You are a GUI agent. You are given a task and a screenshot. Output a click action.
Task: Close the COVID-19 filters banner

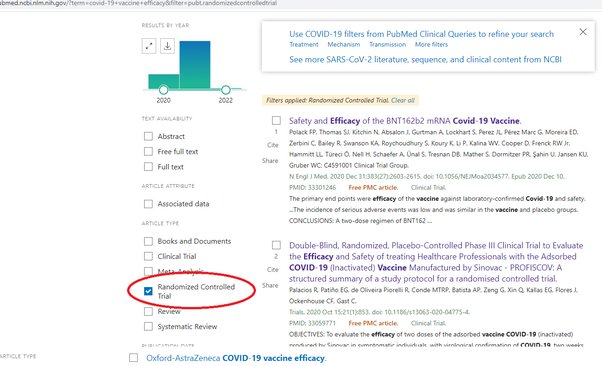click(583, 32)
